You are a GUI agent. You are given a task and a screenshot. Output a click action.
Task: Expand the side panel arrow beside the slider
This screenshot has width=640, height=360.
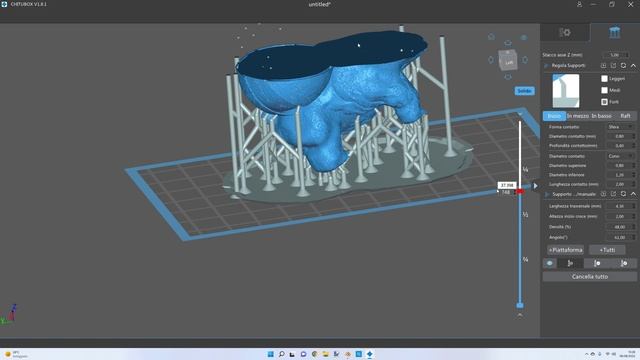(535, 186)
